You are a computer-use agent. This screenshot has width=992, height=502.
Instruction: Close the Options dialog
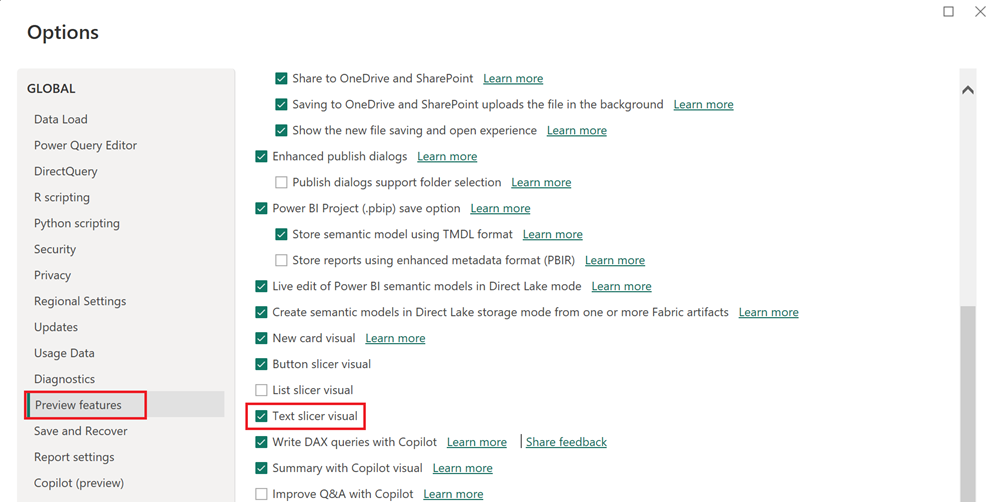980,12
